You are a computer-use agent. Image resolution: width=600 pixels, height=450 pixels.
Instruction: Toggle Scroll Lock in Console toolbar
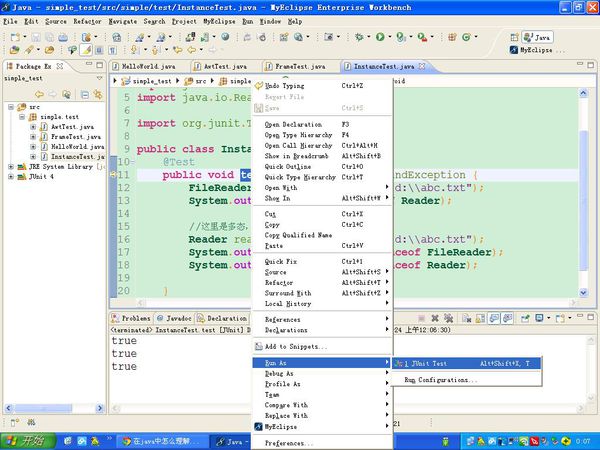[480, 318]
